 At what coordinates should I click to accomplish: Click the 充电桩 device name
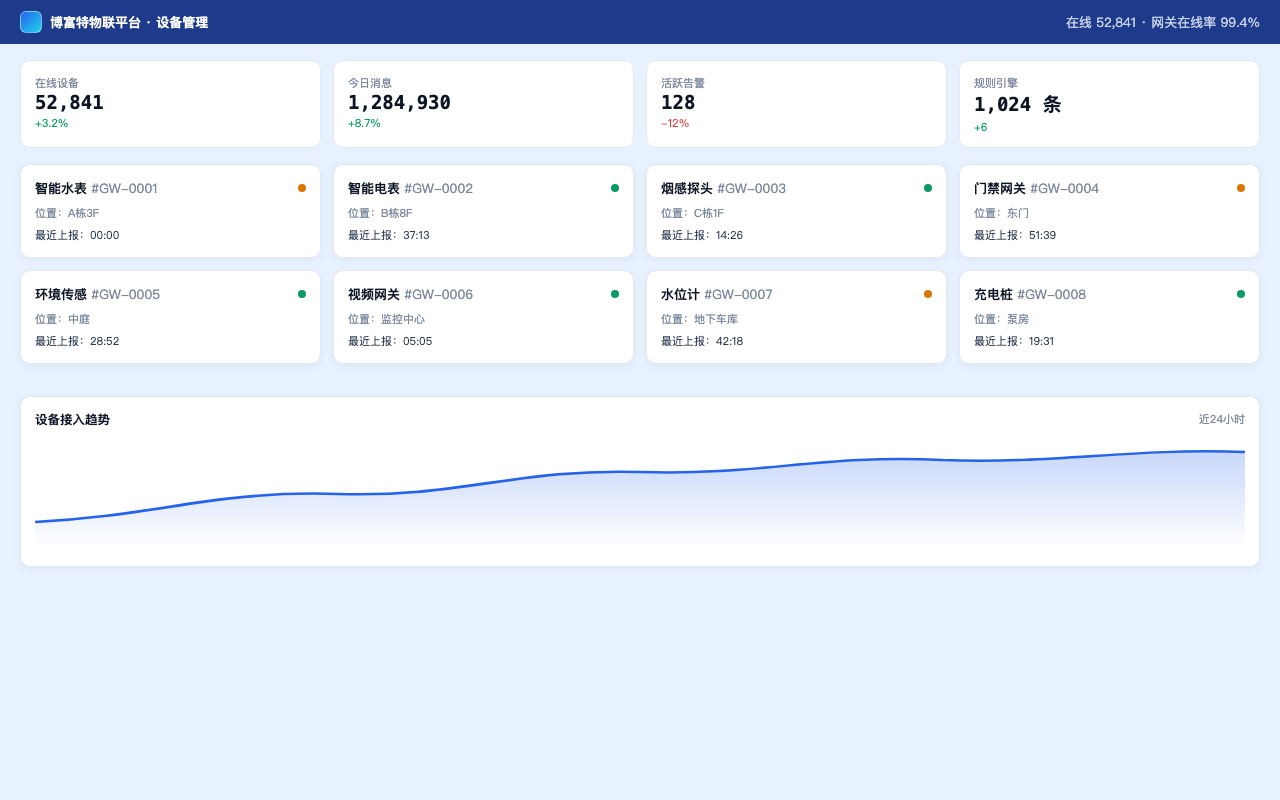point(993,294)
